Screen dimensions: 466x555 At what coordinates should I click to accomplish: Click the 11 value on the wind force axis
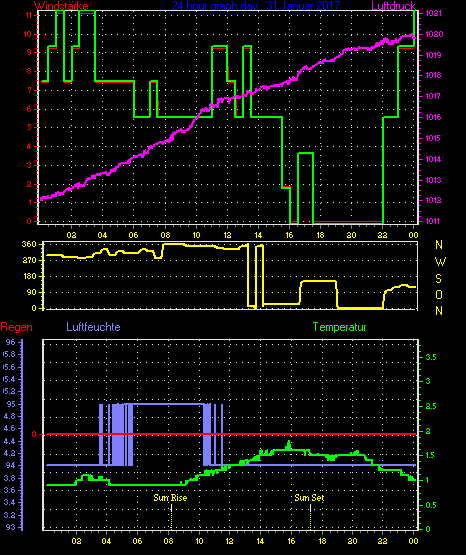[29, 15]
